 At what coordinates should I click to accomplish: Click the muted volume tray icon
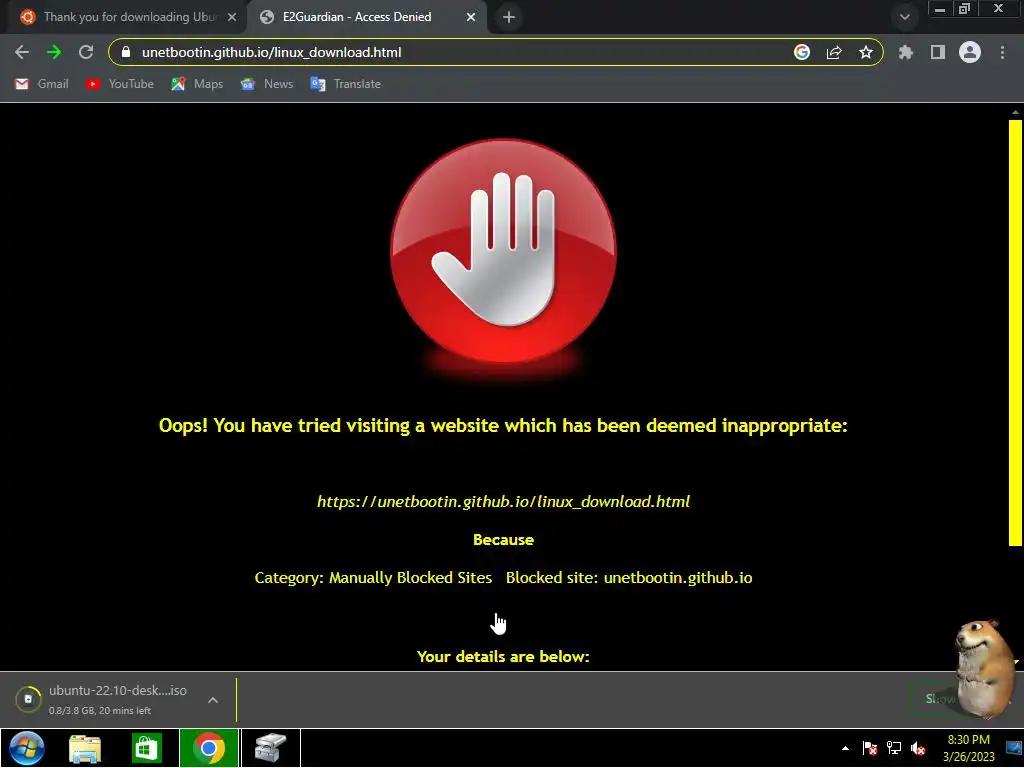[x=918, y=748]
